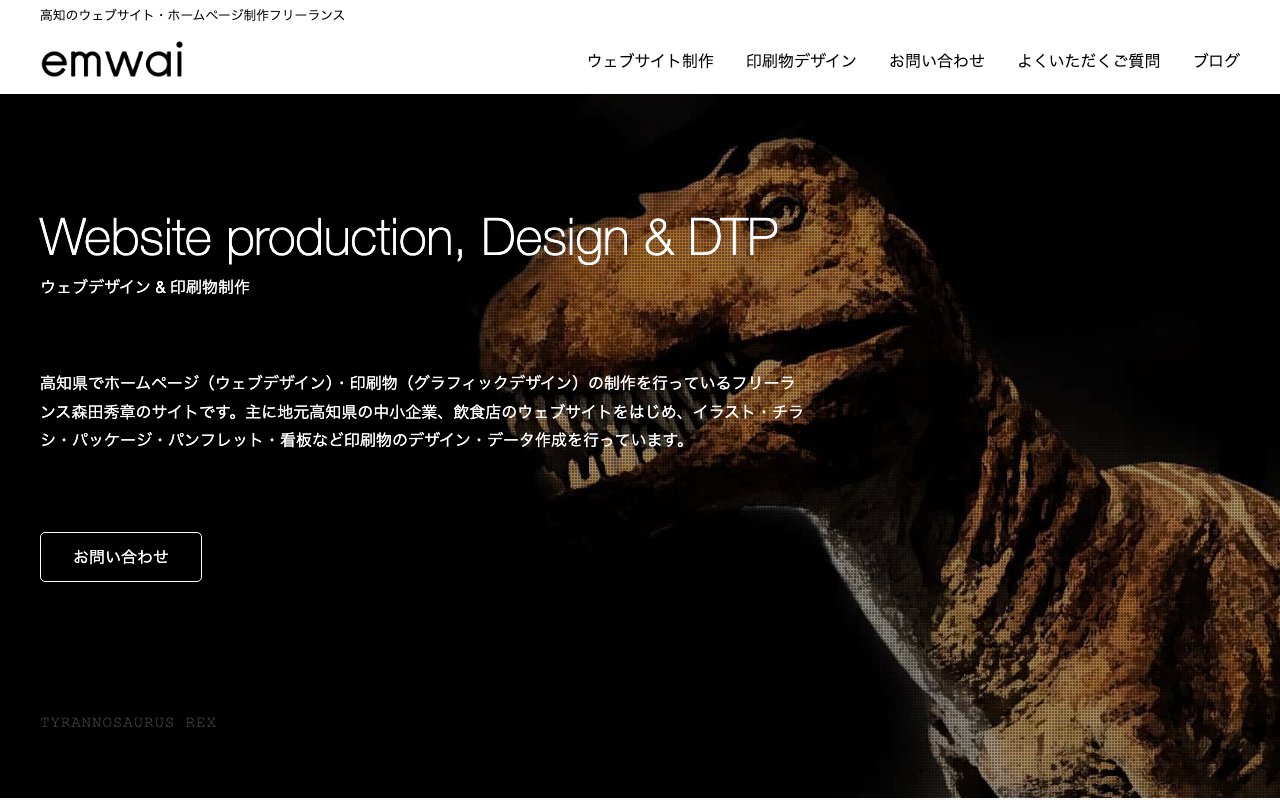Viewport: 1280px width, 800px height.
Task: Open the ウェブサイト制作 menu item
Action: pos(650,61)
